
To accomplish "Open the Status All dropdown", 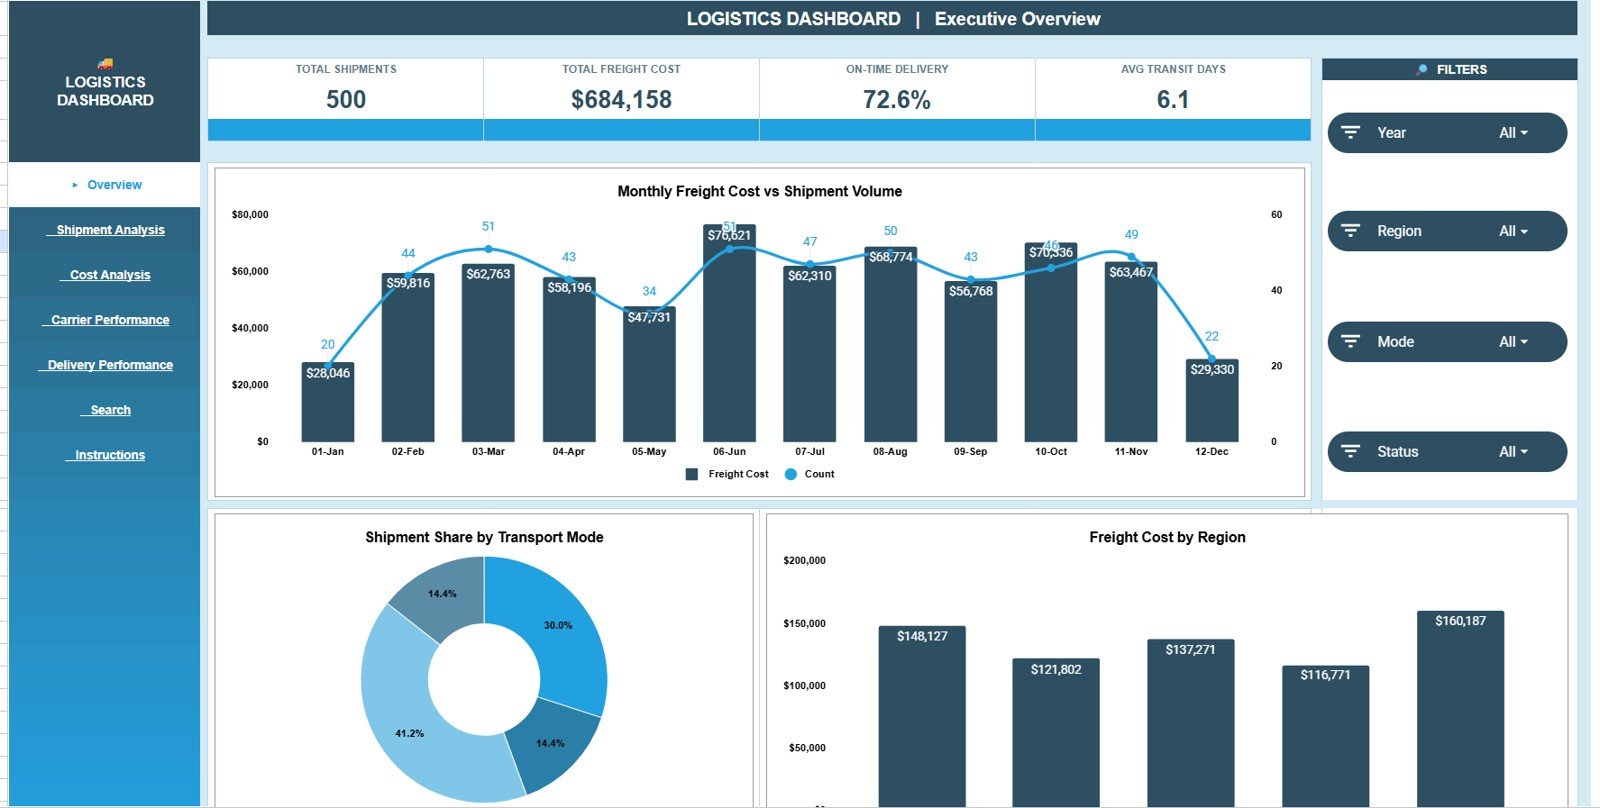I will [x=1513, y=452].
